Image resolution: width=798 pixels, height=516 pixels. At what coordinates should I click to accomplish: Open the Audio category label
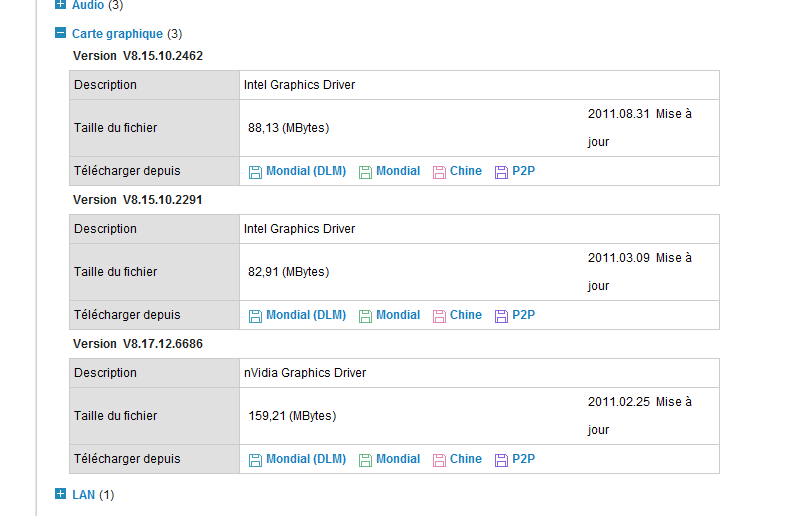tap(88, 6)
